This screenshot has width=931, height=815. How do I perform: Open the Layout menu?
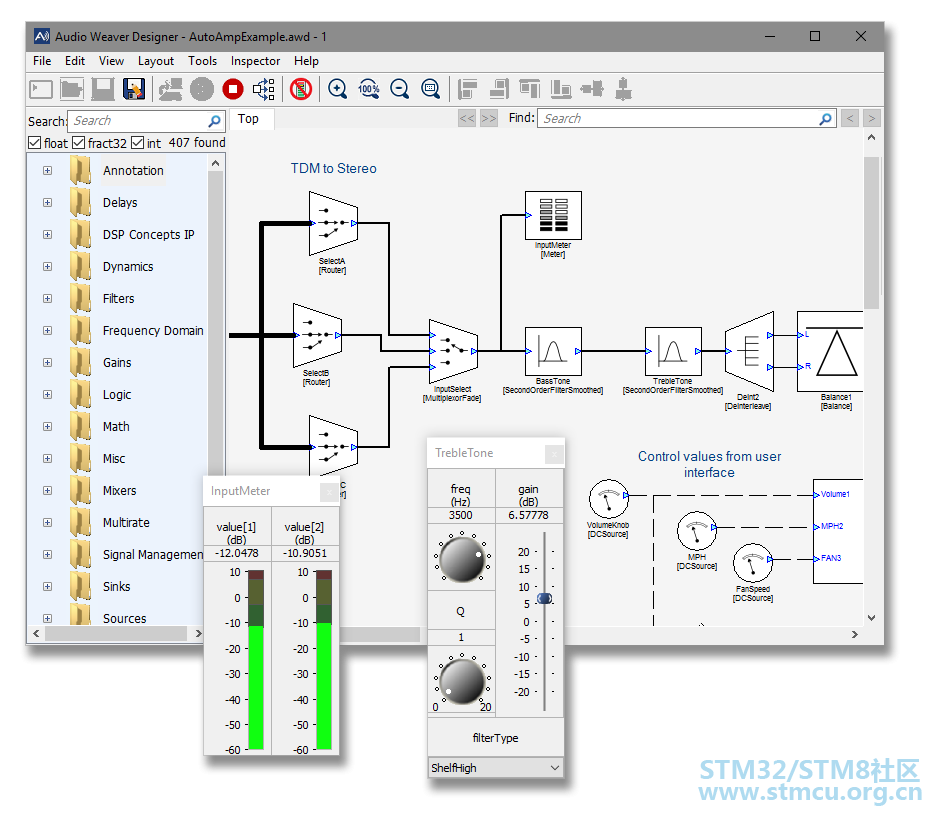point(156,61)
